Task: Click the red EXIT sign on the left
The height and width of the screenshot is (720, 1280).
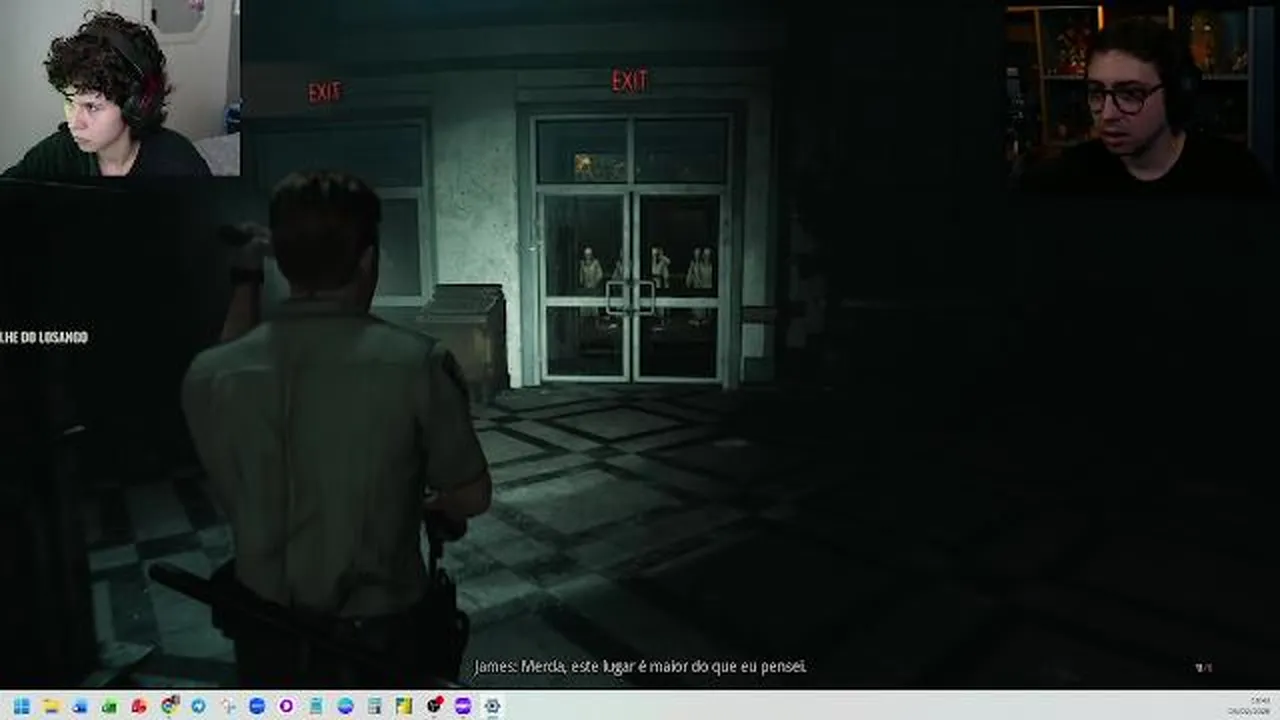Action: (x=324, y=93)
